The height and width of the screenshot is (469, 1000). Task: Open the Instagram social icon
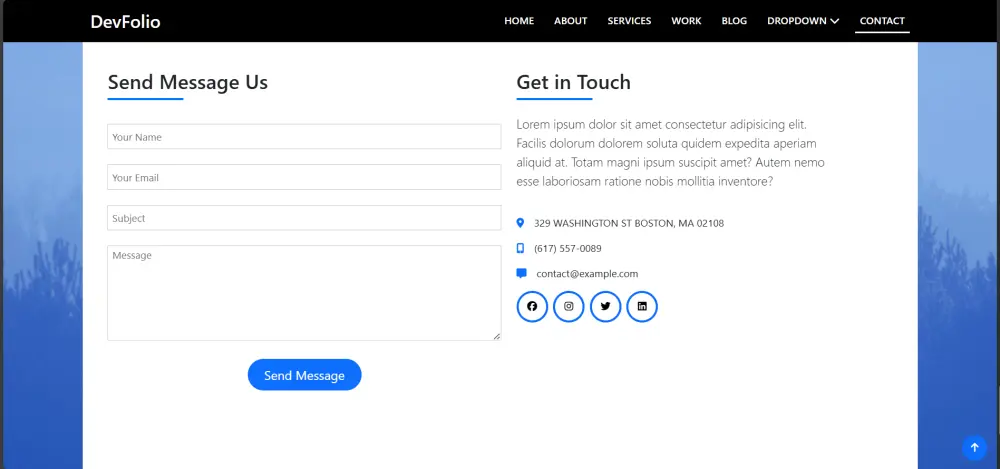(569, 306)
